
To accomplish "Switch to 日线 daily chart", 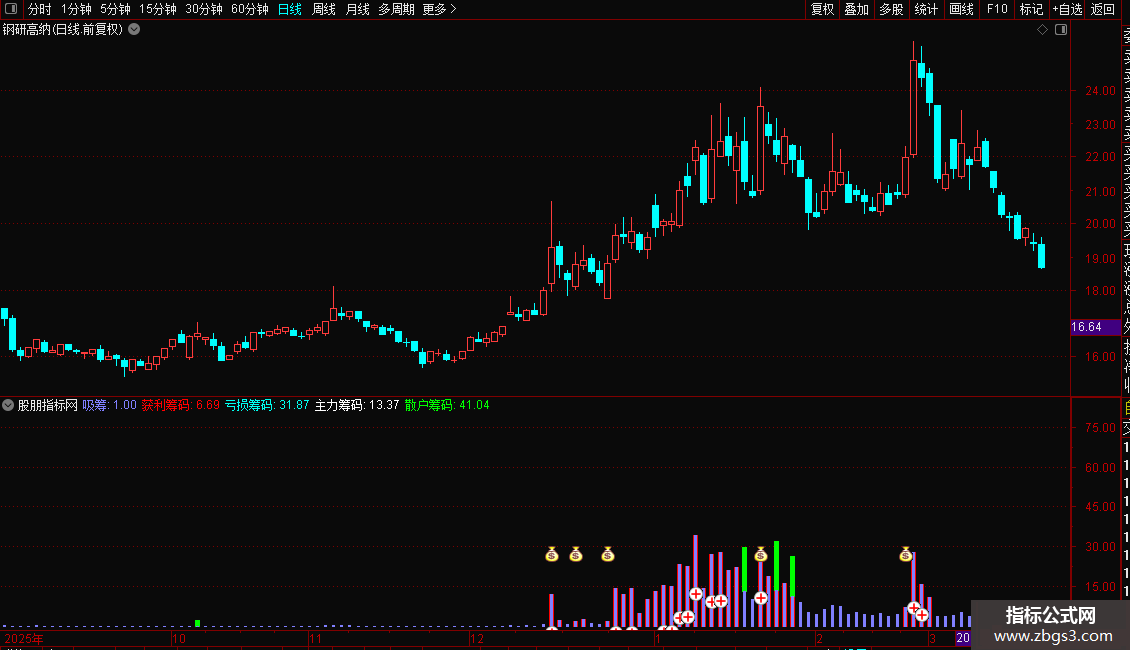I will 290,9.
